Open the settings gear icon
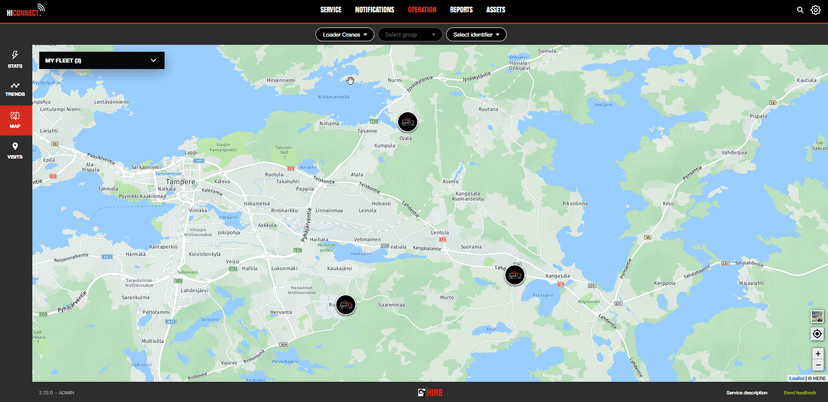This screenshot has height=402, width=828. tap(816, 10)
